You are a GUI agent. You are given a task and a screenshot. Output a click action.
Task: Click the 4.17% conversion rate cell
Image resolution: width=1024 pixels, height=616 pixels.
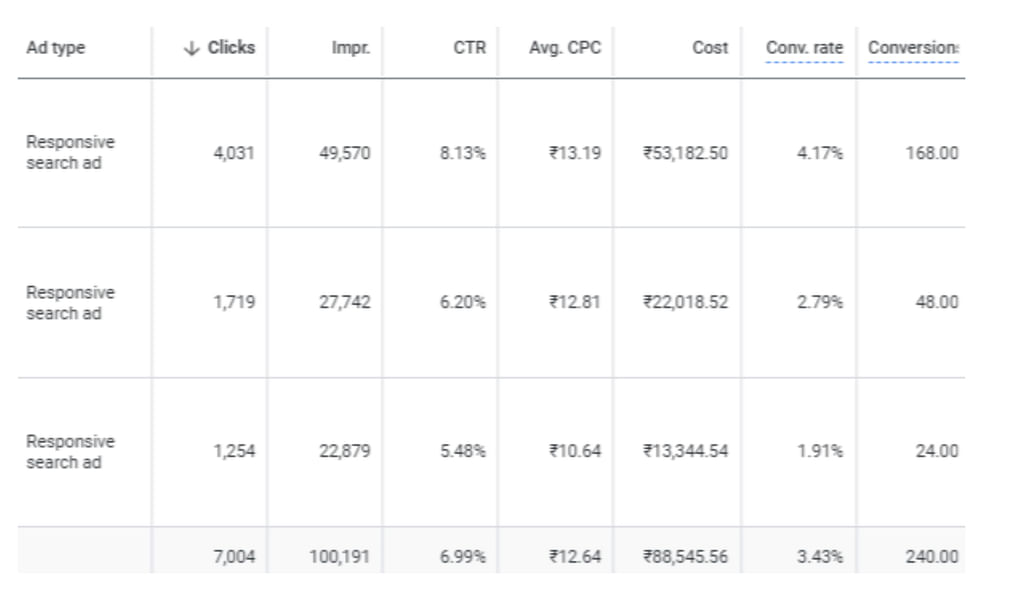pos(820,153)
